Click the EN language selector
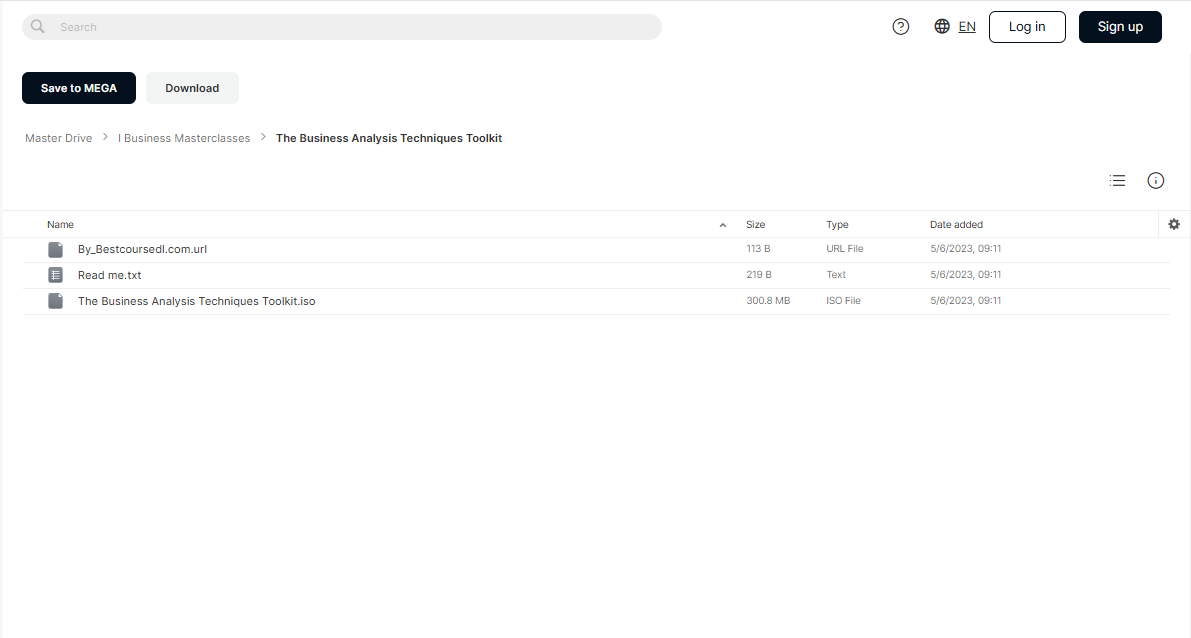The image size is (1191, 638). tap(967, 27)
